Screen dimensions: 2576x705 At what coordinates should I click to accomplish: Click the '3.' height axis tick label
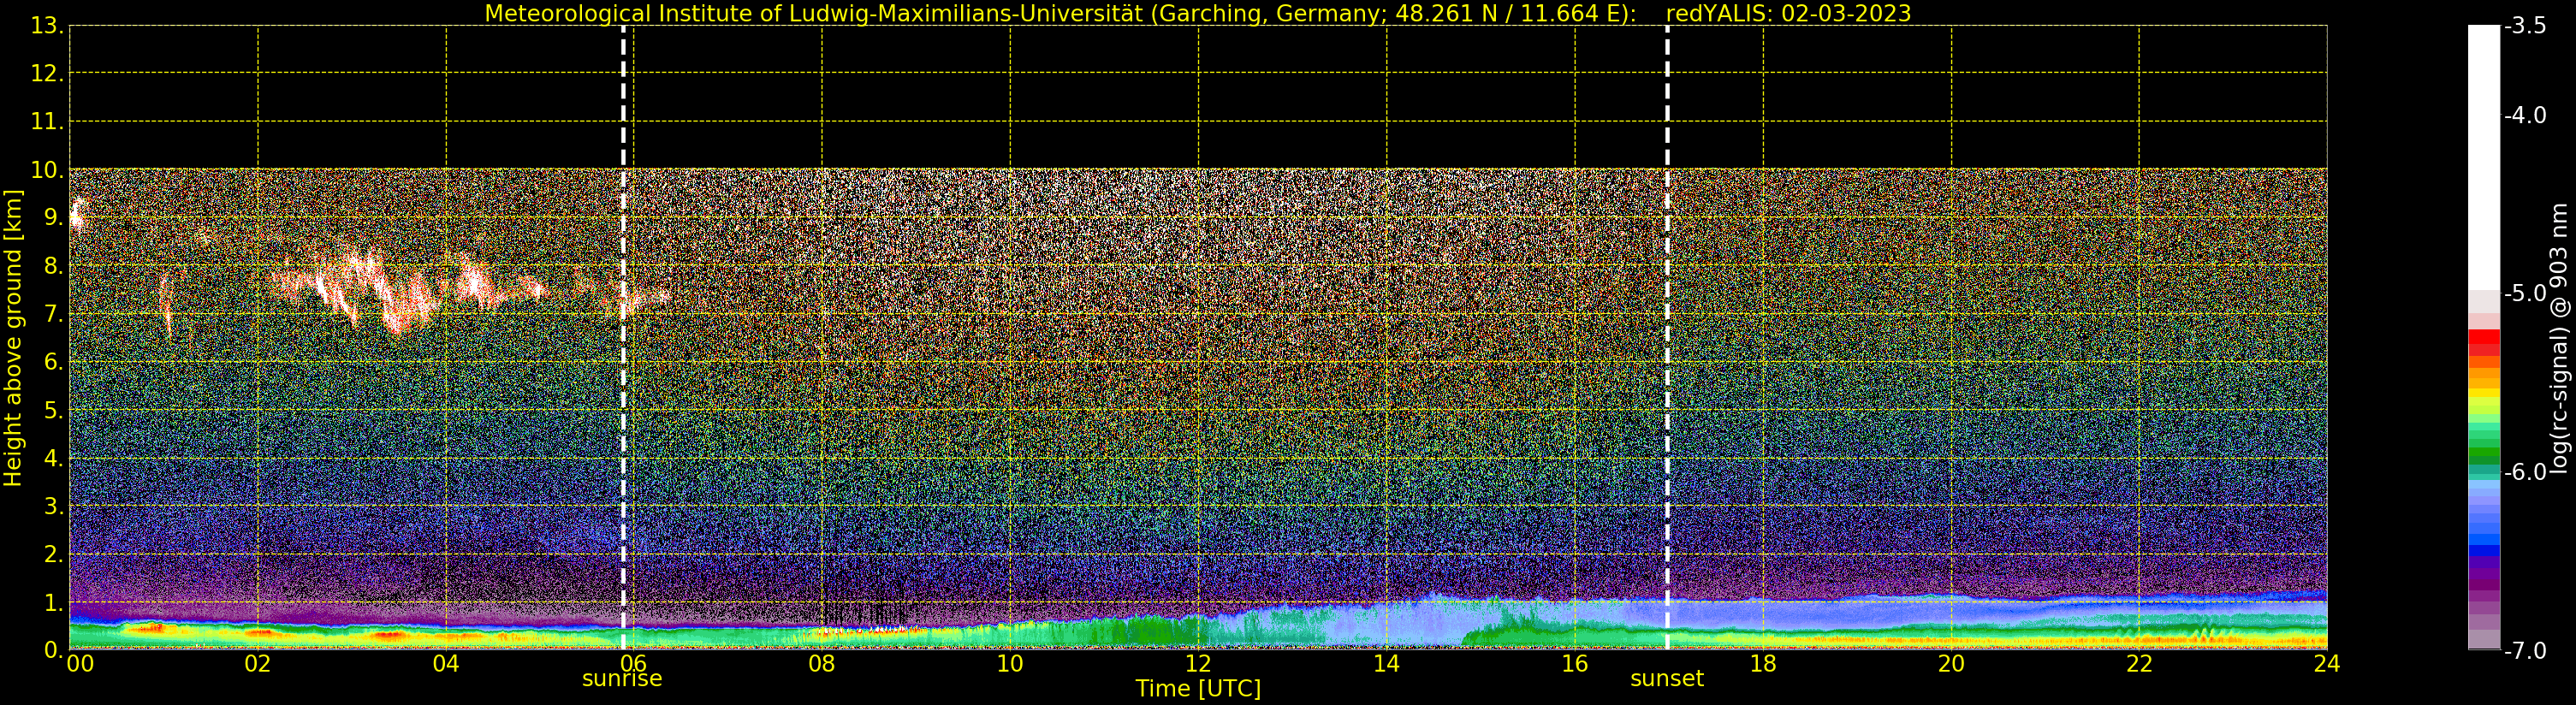pos(53,507)
